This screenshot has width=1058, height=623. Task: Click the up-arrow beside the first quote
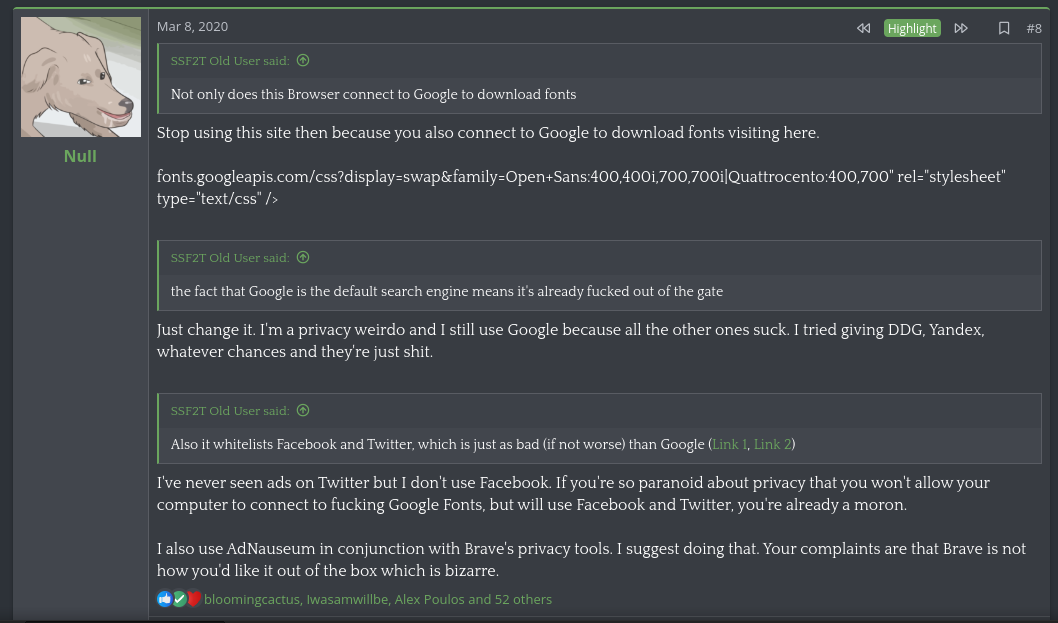tap(303, 61)
